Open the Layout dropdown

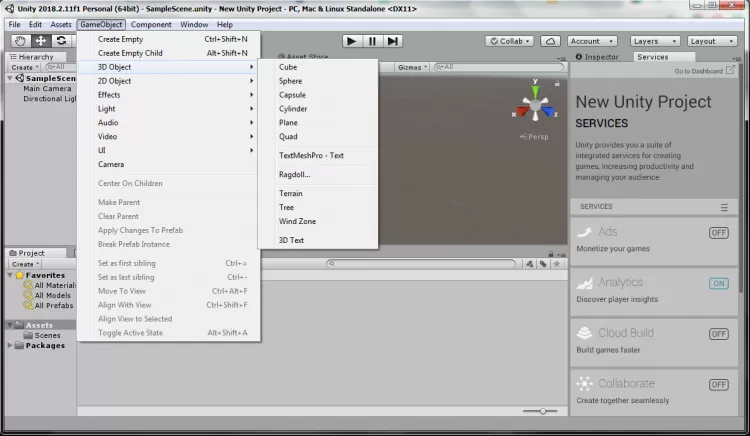[712, 41]
